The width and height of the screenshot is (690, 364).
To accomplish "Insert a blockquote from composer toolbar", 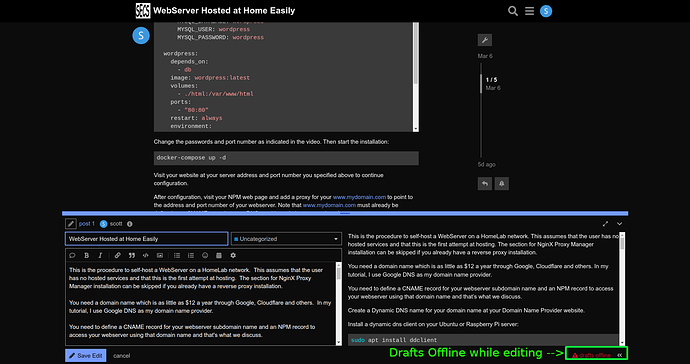I will coord(132,255).
